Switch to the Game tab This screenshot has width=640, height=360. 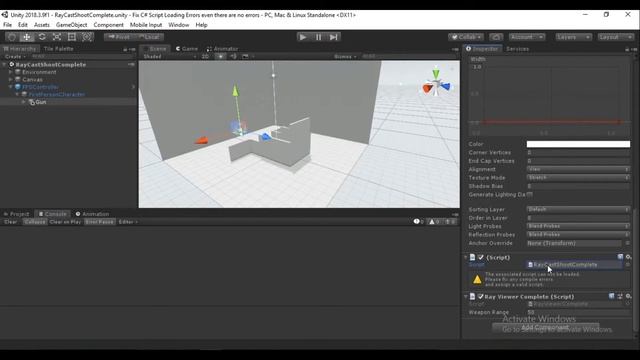(x=187, y=49)
